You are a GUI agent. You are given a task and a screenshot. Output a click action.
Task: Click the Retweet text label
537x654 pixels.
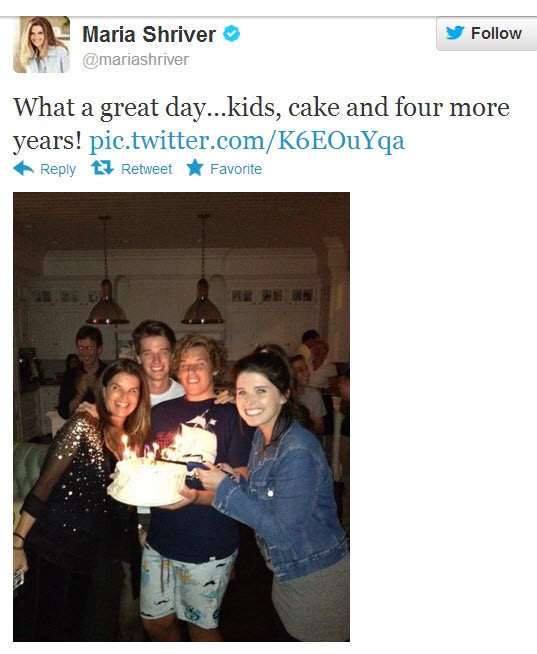point(146,169)
